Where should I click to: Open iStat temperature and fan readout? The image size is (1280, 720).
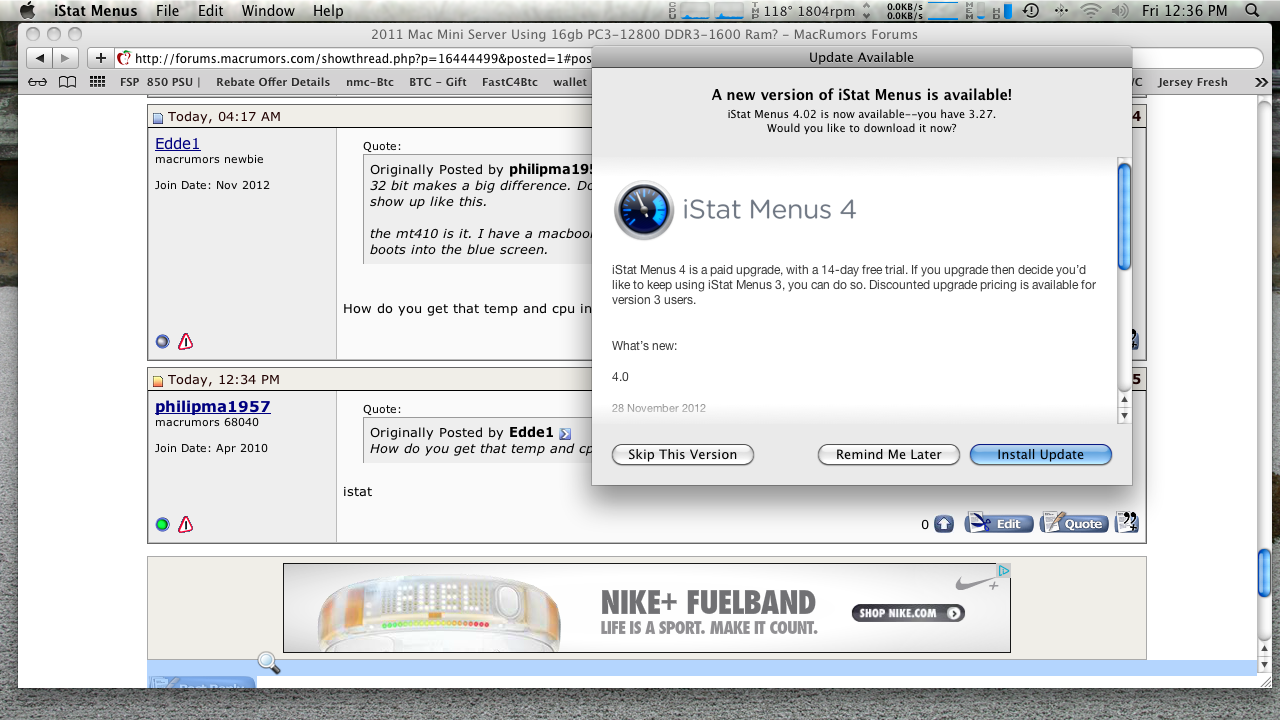810,11
